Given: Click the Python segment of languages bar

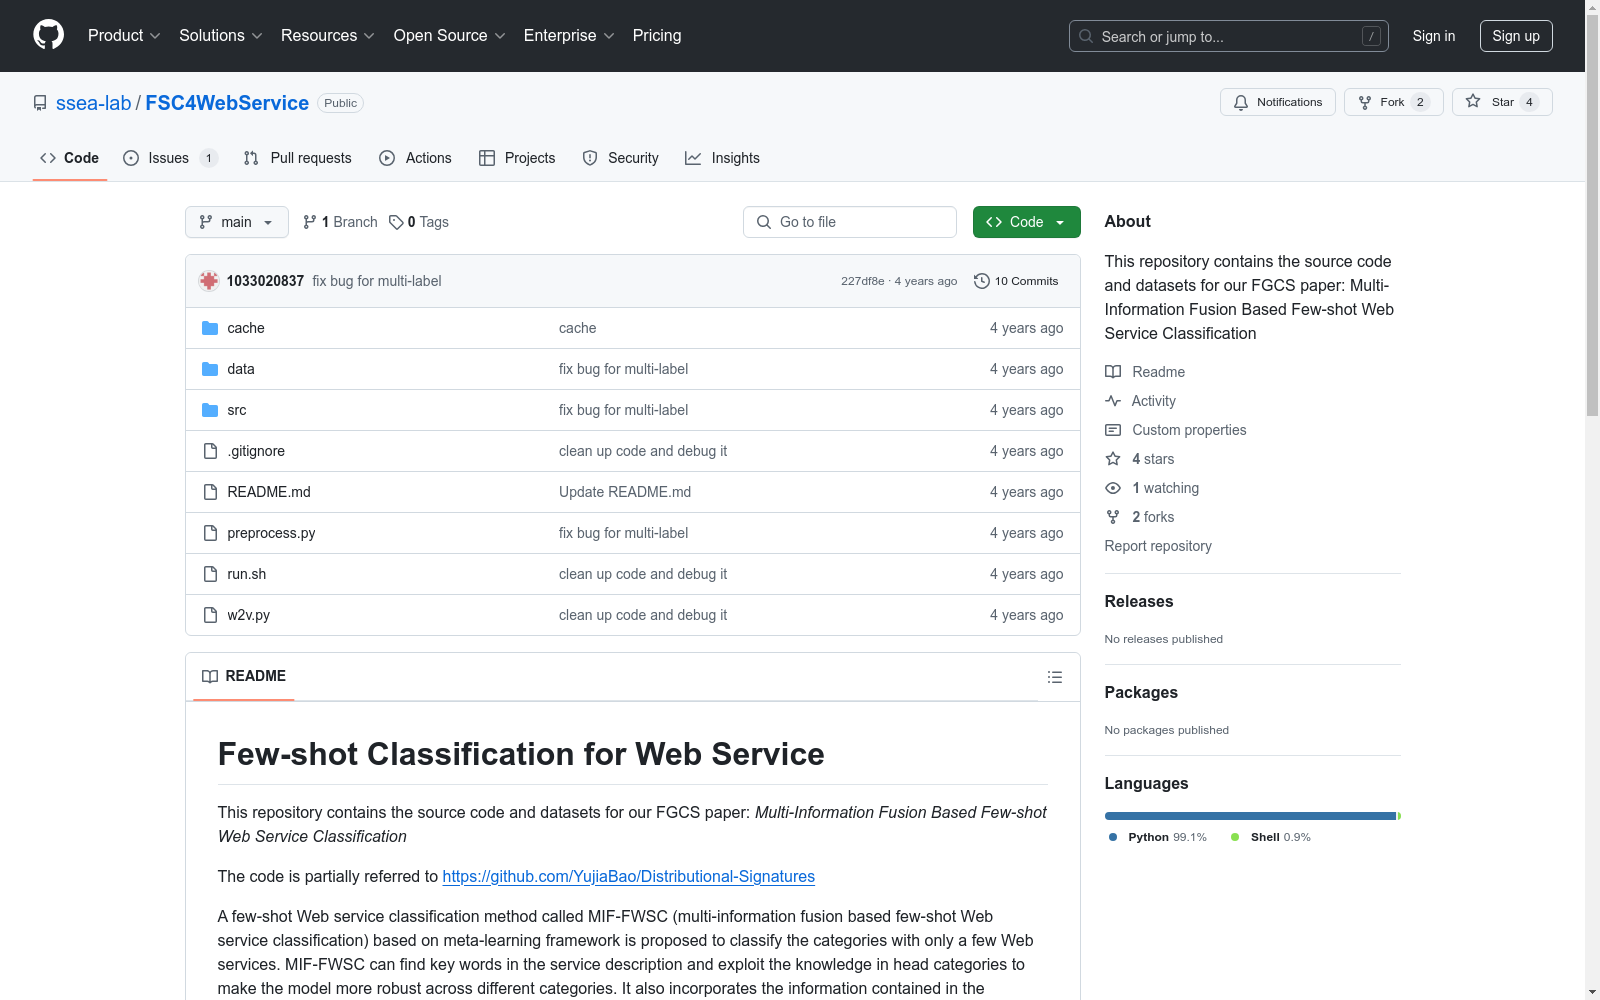Looking at the screenshot, I should tap(1250, 816).
